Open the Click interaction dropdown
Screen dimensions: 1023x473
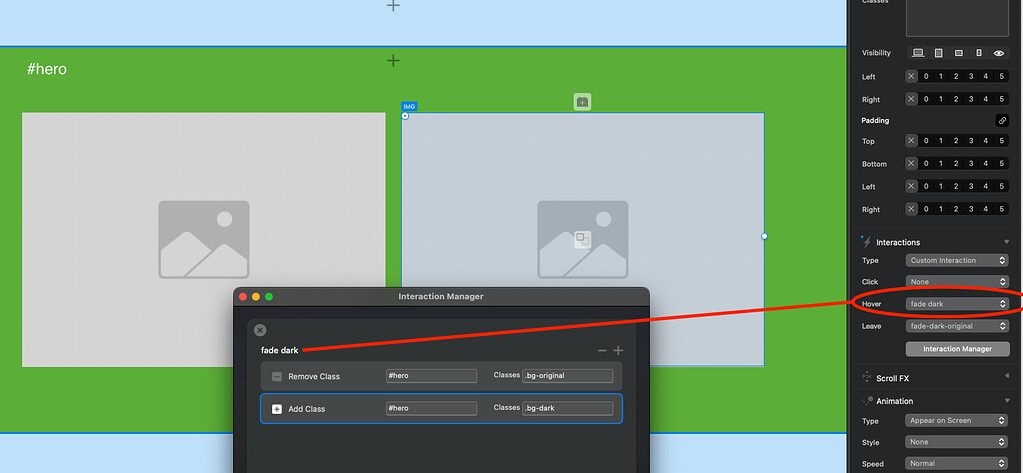click(x=956, y=282)
